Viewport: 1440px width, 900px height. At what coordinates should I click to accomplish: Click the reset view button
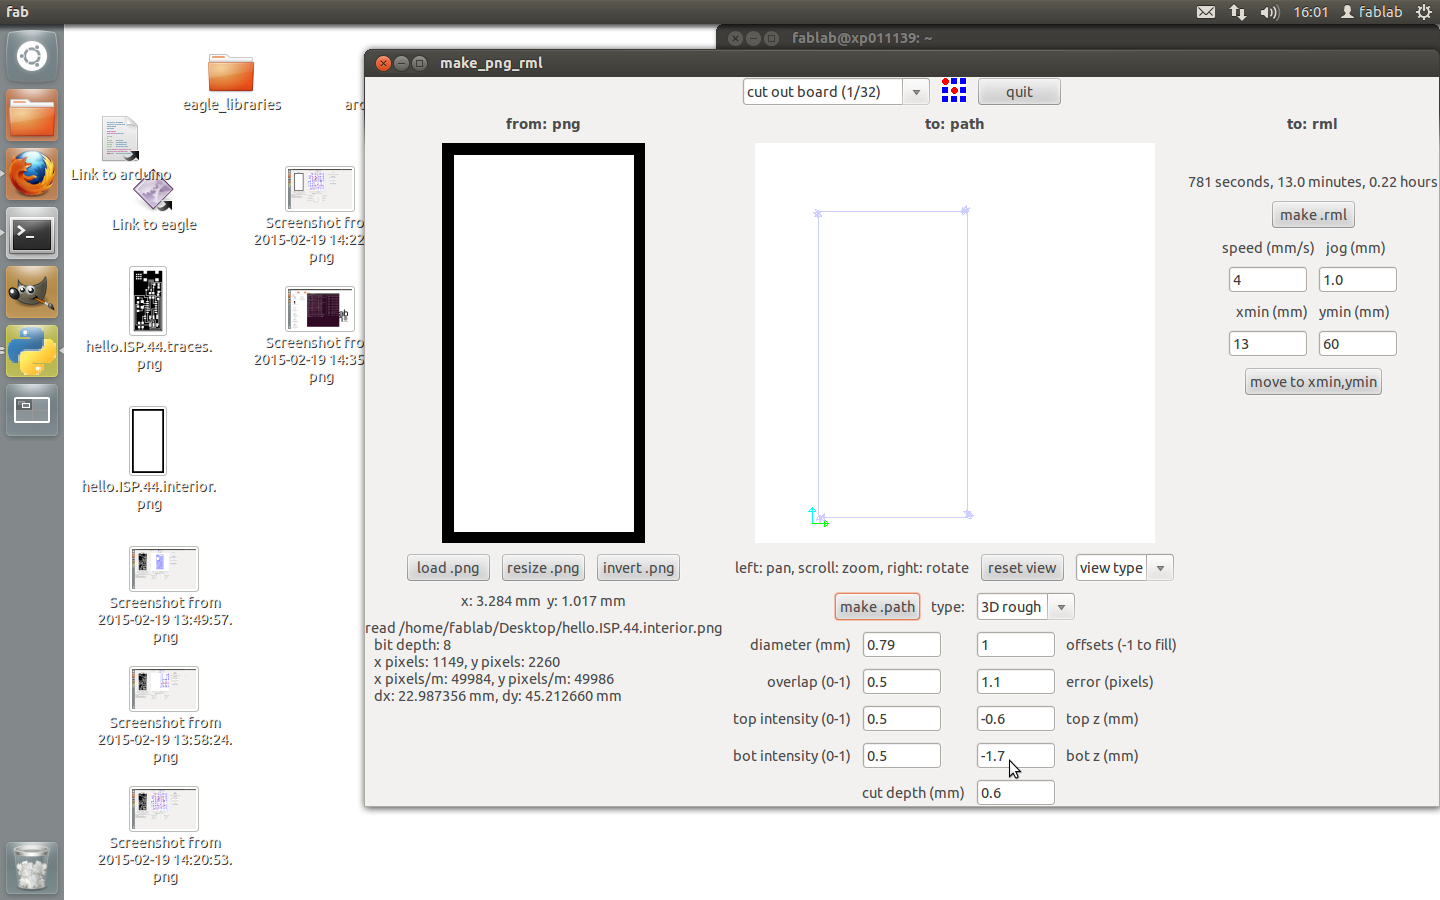(x=1022, y=568)
